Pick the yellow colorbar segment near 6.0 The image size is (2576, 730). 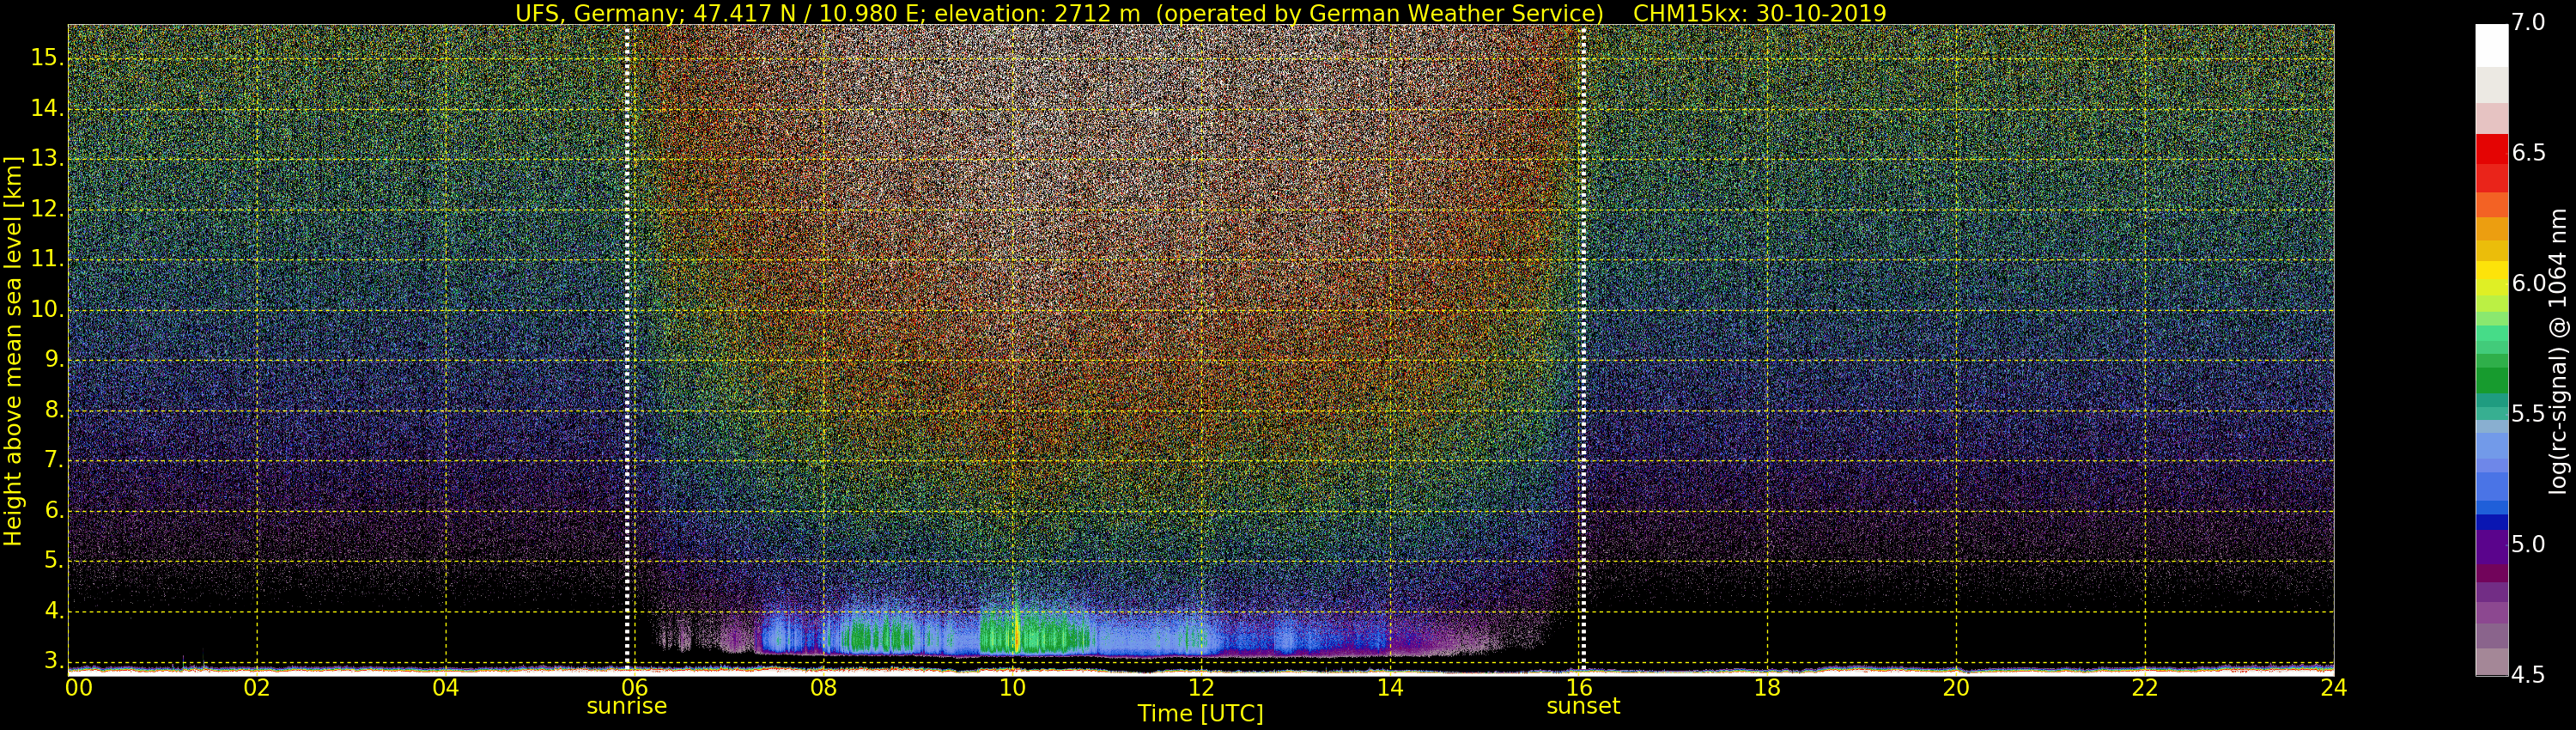click(x=2492, y=271)
